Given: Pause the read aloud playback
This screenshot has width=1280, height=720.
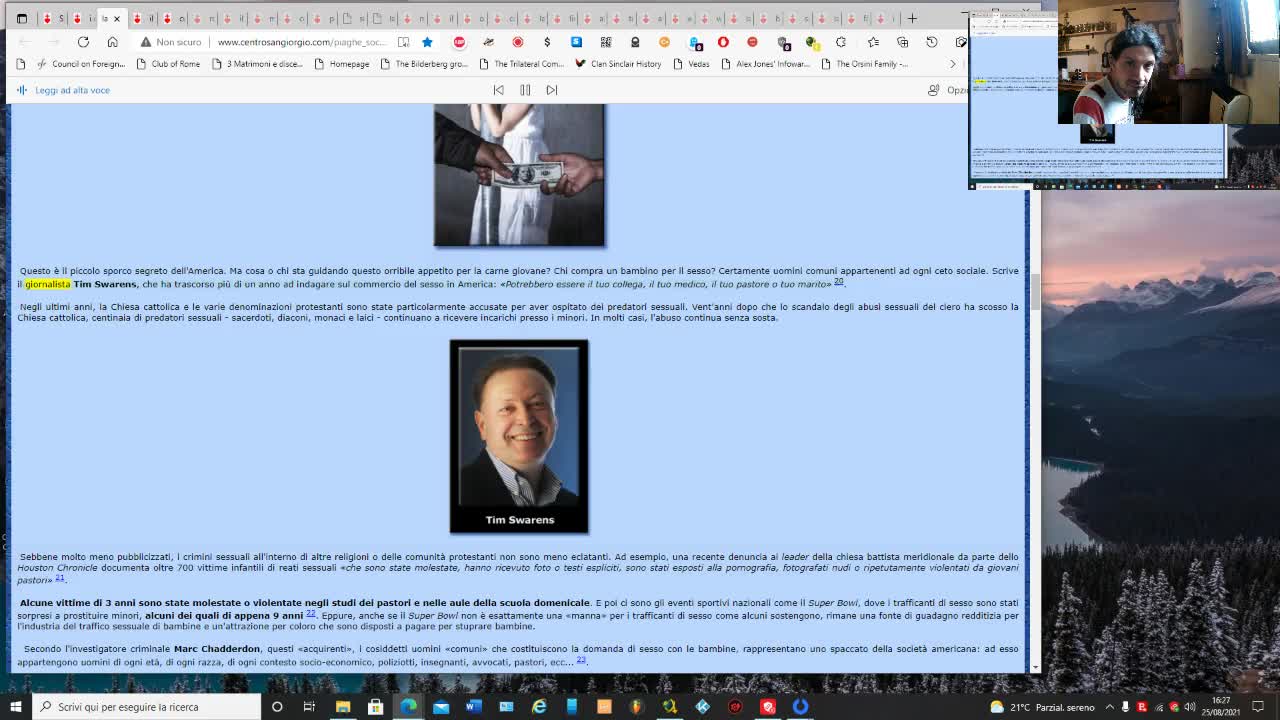Looking at the screenshot, I should coord(525,90).
